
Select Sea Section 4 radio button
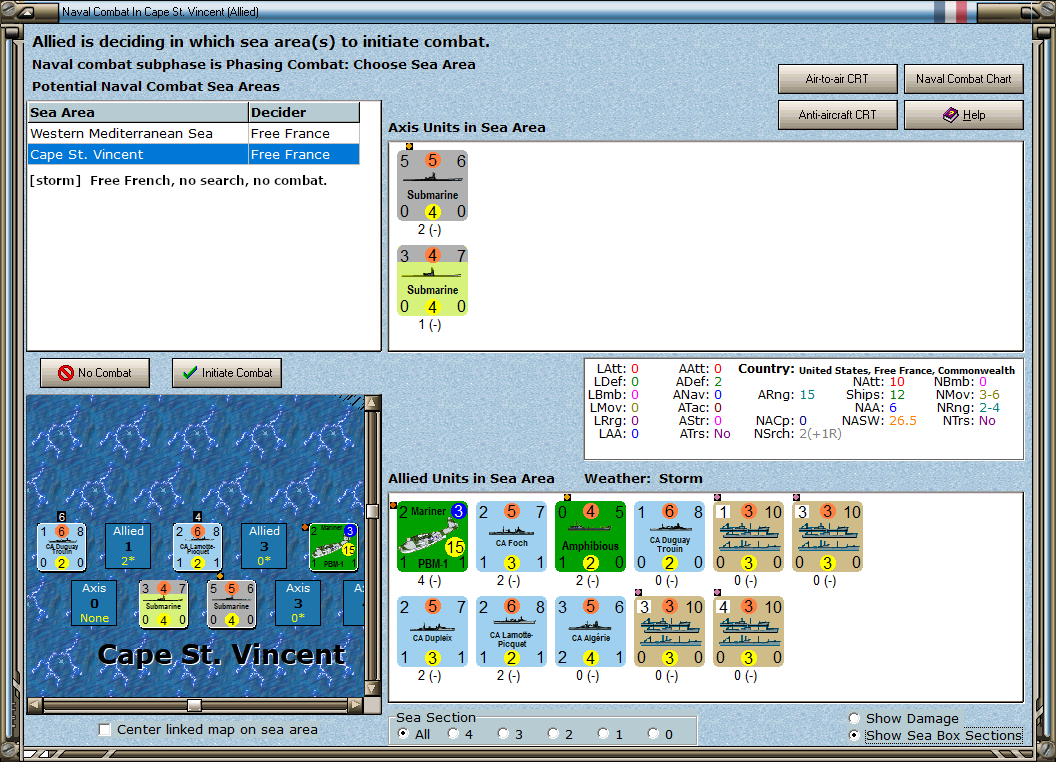(x=453, y=734)
